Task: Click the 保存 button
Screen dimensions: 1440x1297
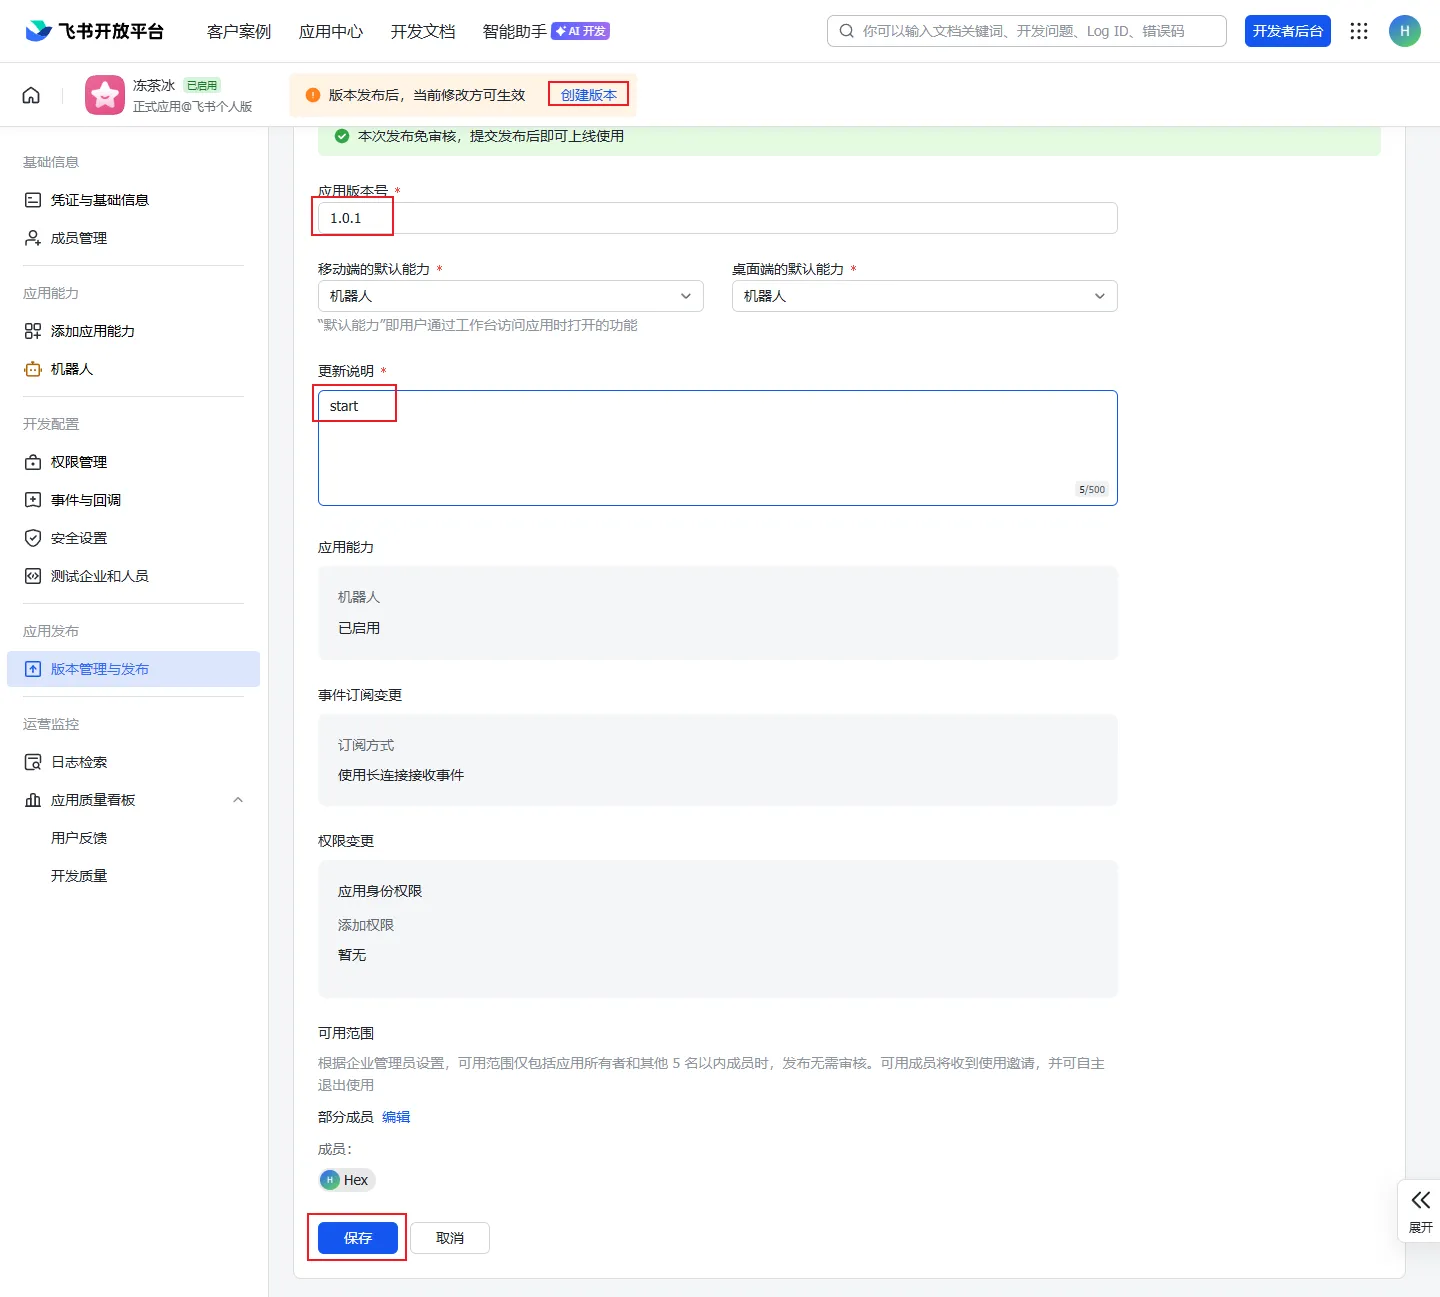Action: click(358, 1238)
